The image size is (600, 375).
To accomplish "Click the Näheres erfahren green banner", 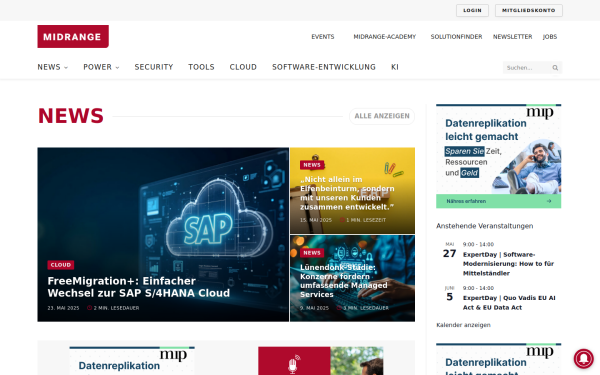I will point(498,201).
